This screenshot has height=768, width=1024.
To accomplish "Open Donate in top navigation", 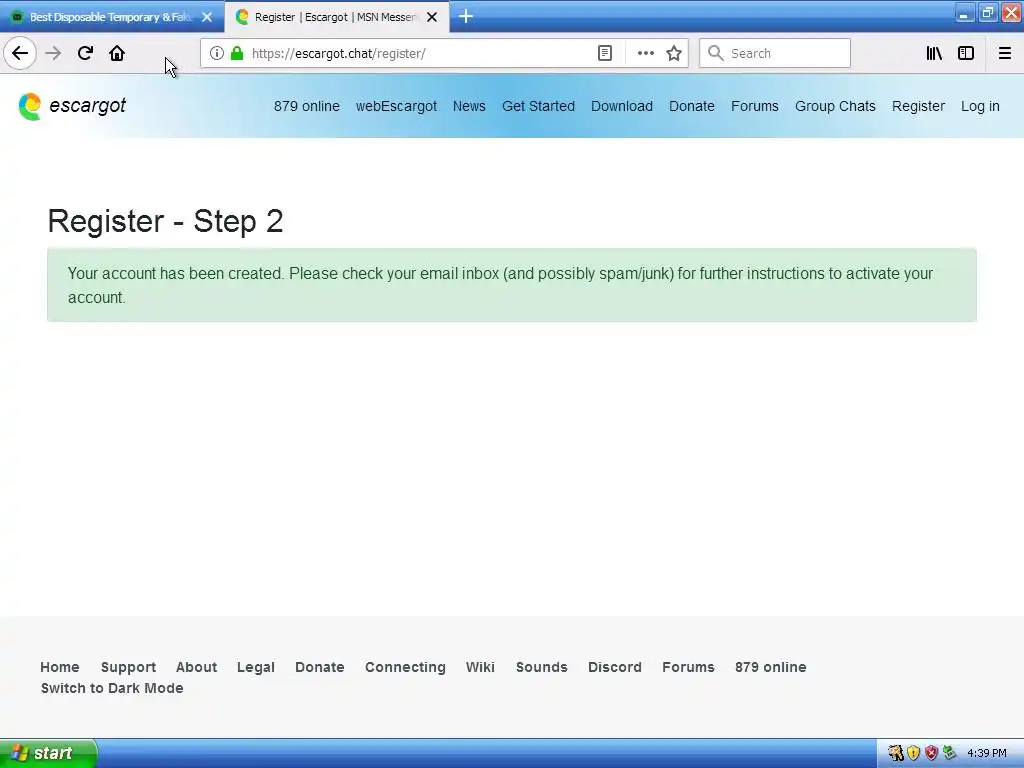I will 692,106.
